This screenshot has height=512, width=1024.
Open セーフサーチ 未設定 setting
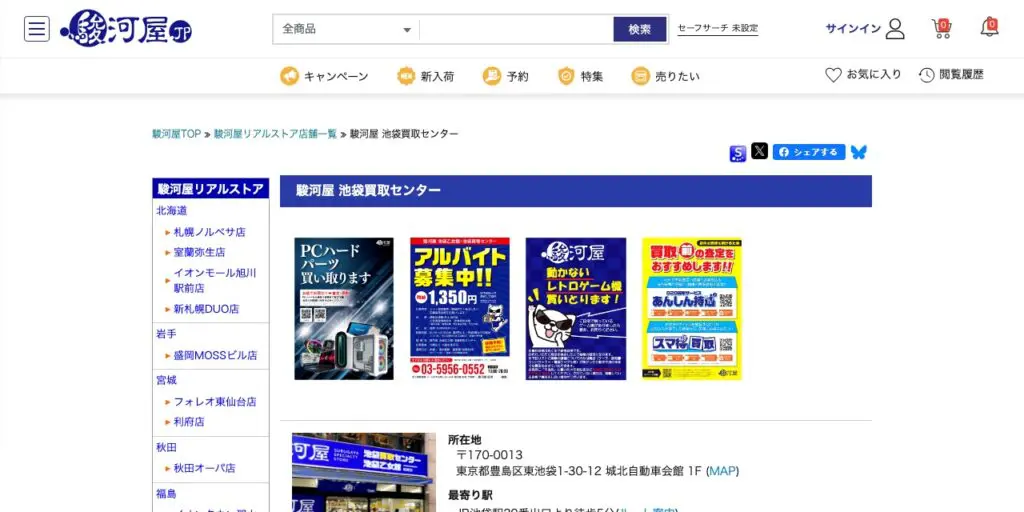click(x=718, y=29)
